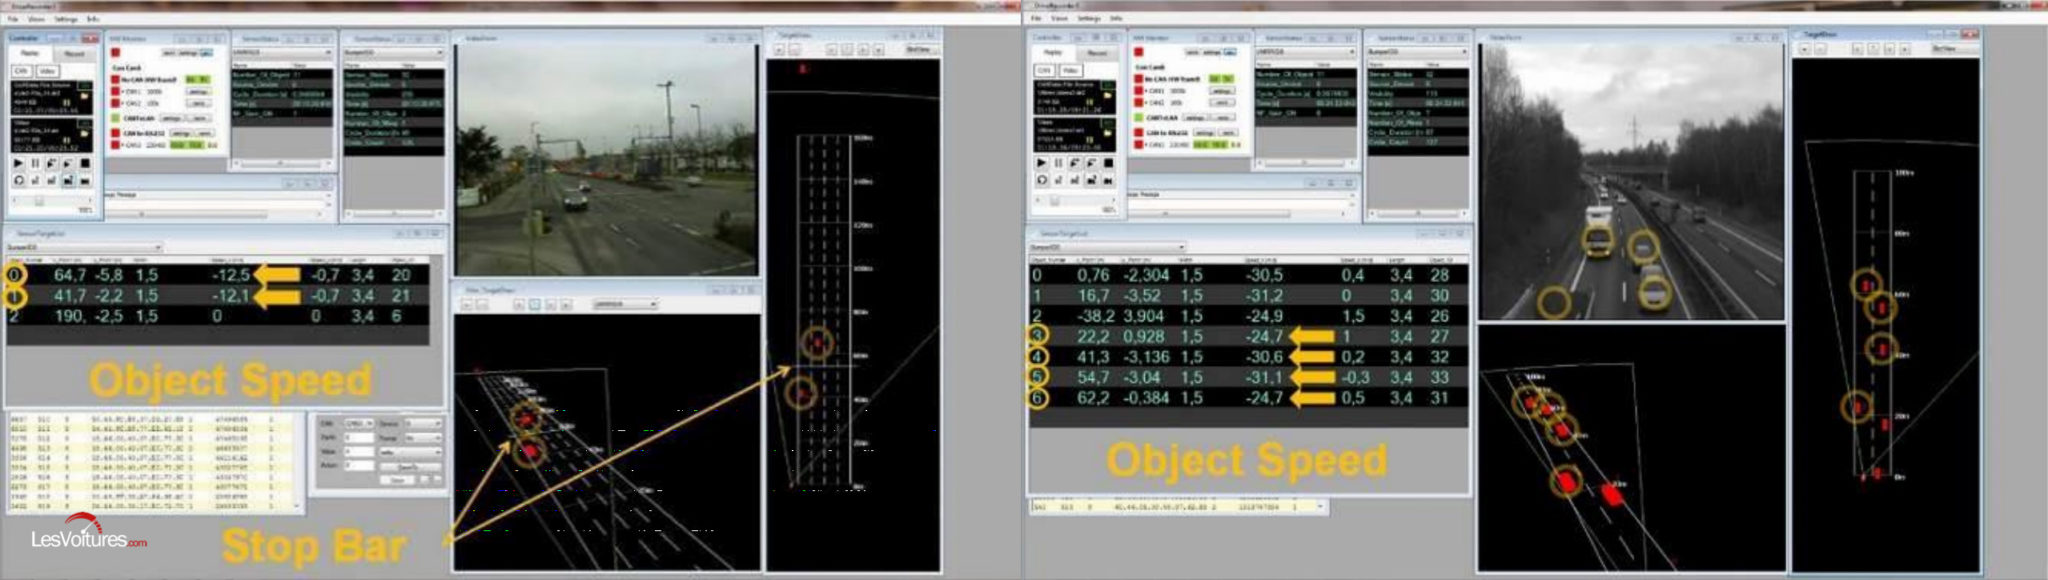Toggle the CAN1 red indicator in intersection-video window
The width and height of the screenshot is (2048, 580).
point(116,91)
